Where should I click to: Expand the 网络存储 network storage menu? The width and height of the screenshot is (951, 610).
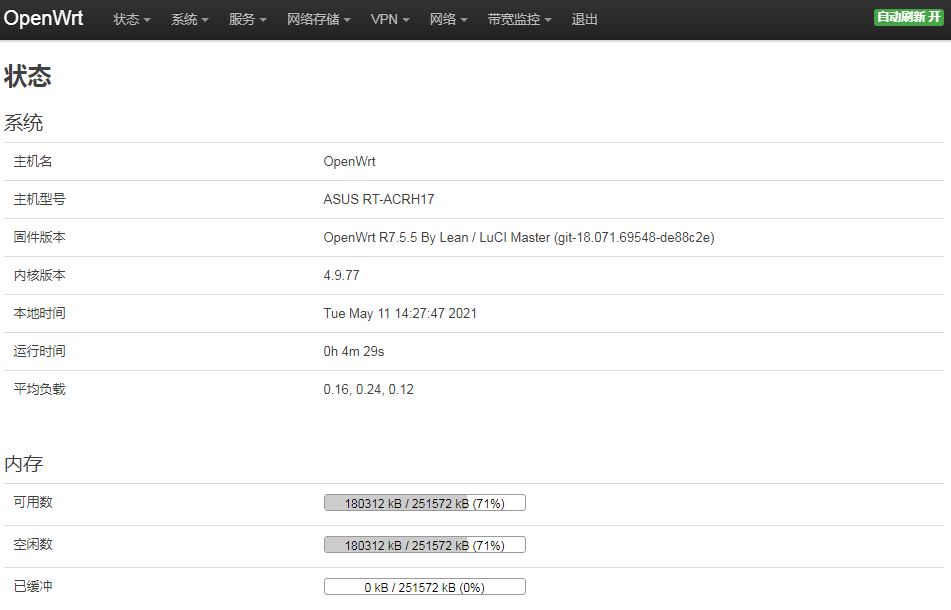[x=317, y=19]
